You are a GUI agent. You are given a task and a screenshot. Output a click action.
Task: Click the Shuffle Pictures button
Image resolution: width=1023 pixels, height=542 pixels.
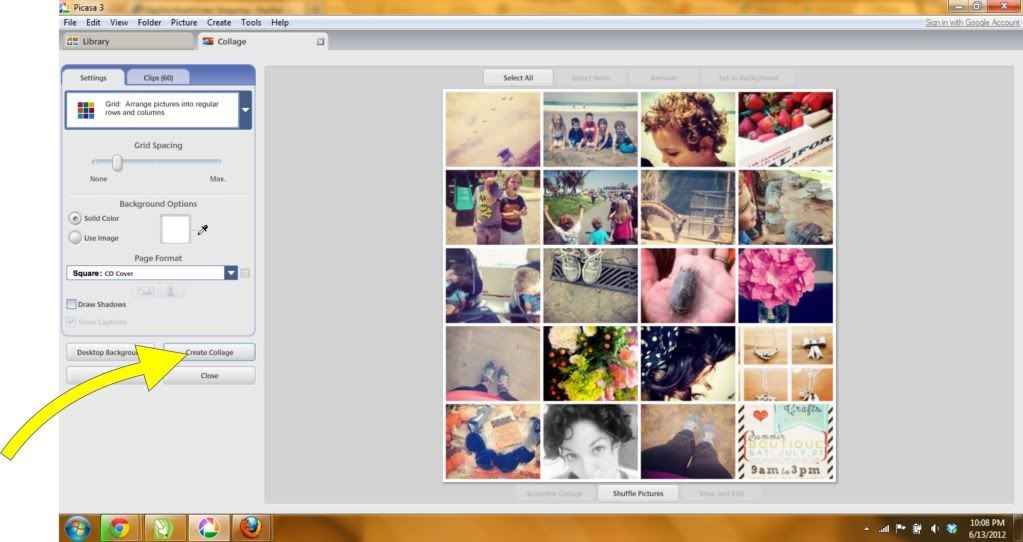pyautogui.click(x=638, y=494)
